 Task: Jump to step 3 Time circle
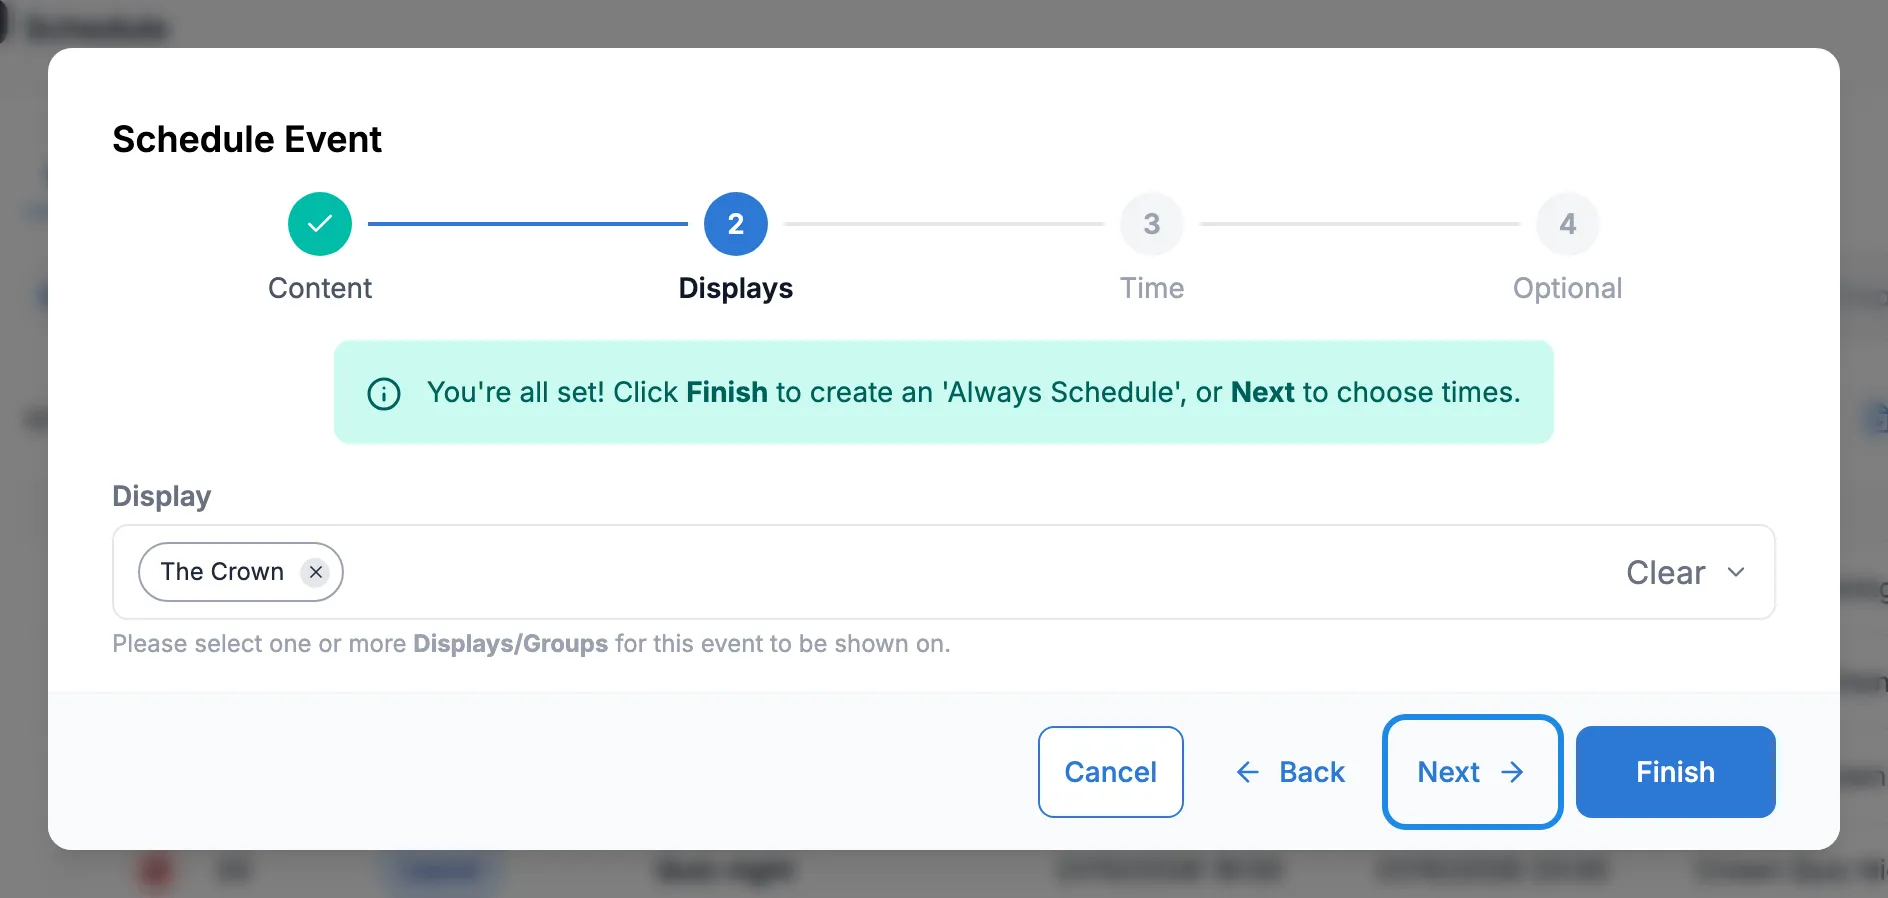1152,224
